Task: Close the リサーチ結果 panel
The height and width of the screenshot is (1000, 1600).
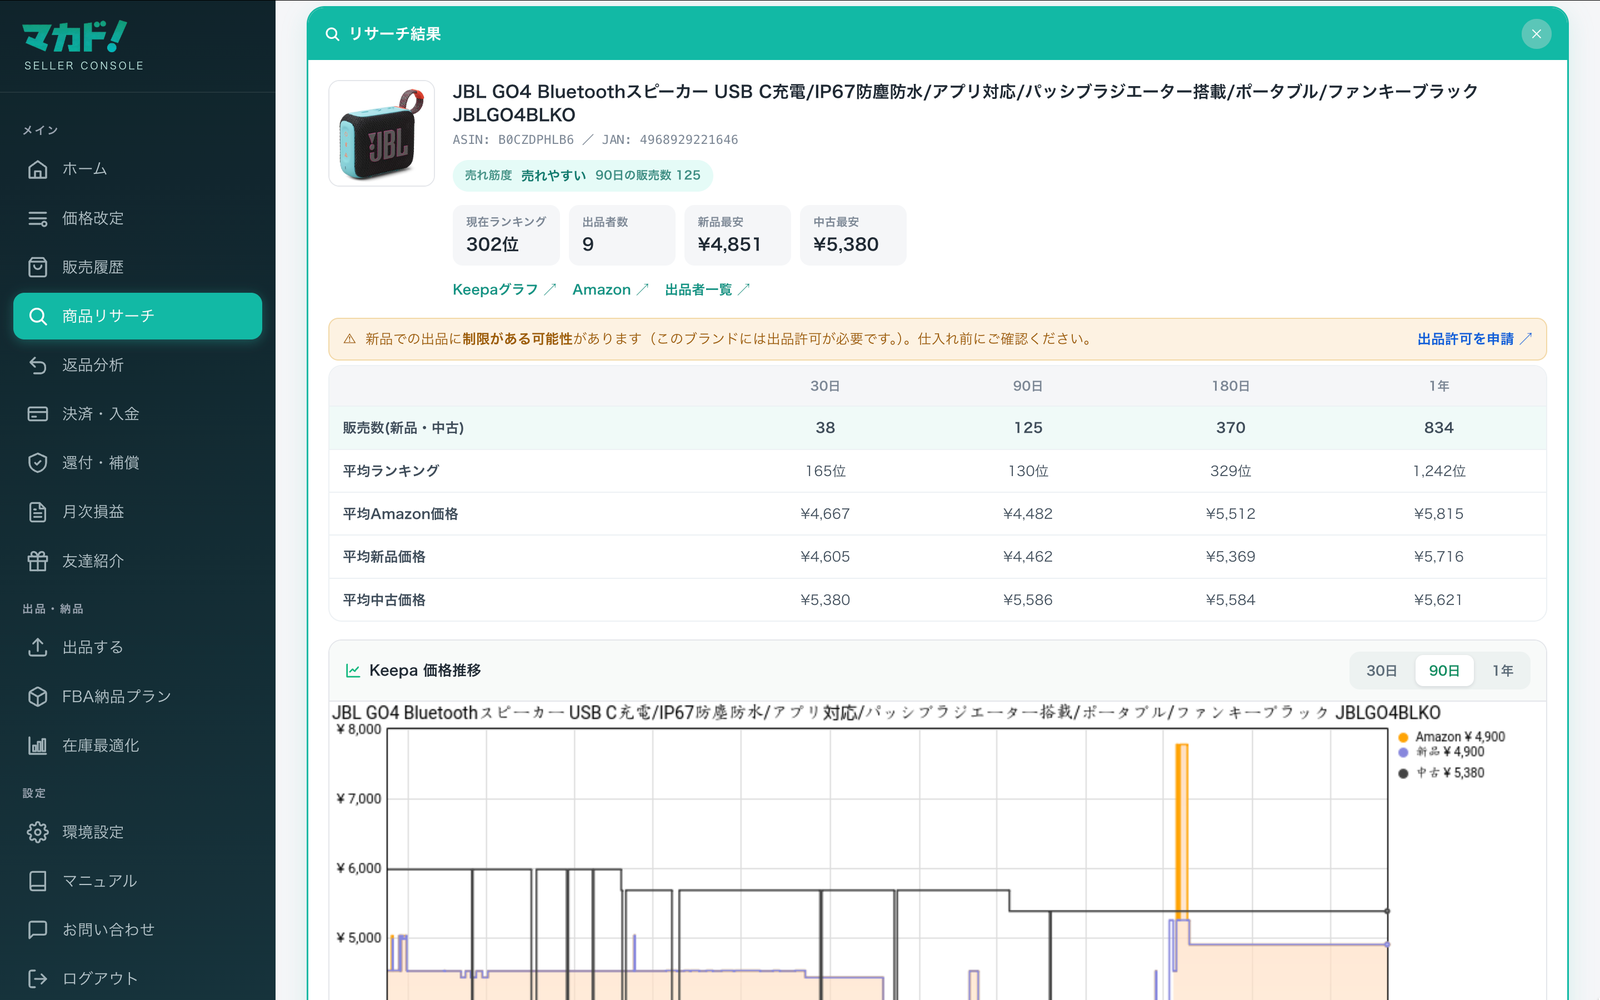Action: (1536, 34)
